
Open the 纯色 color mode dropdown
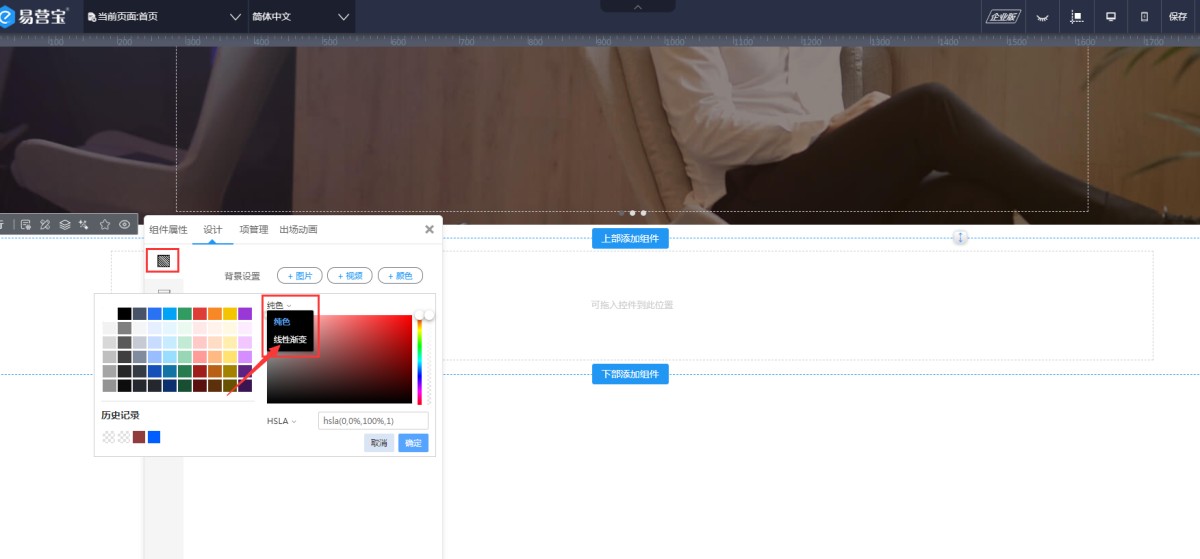pyautogui.click(x=279, y=305)
